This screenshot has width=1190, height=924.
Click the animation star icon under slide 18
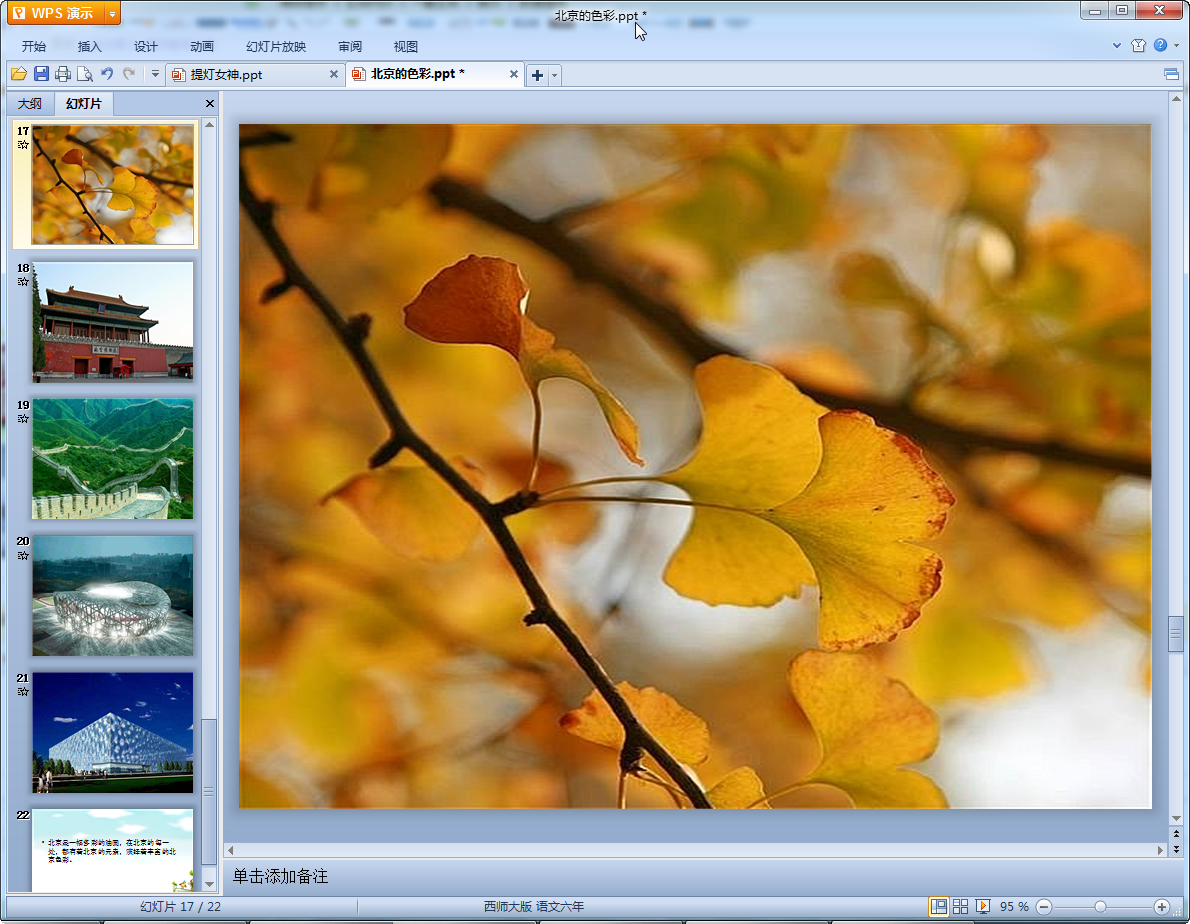(23, 281)
